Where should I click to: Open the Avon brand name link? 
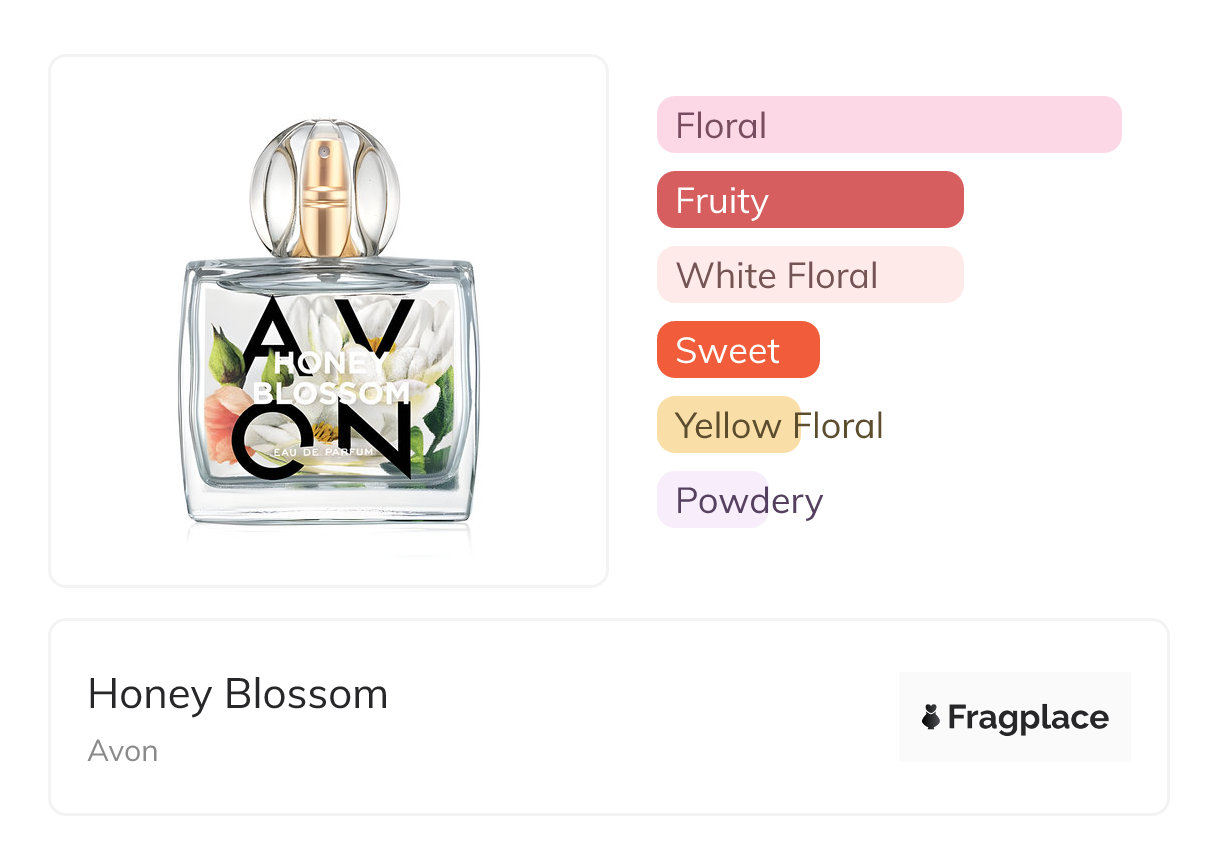pos(122,751)
